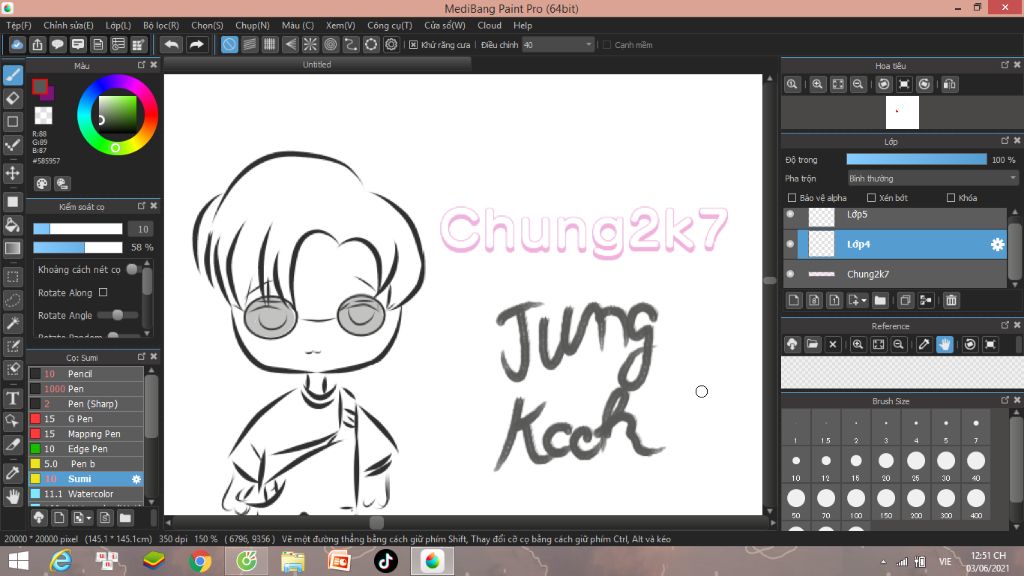
Task: Click the layer Độ trong opacity slider
Action: click(x=916, y=159)
